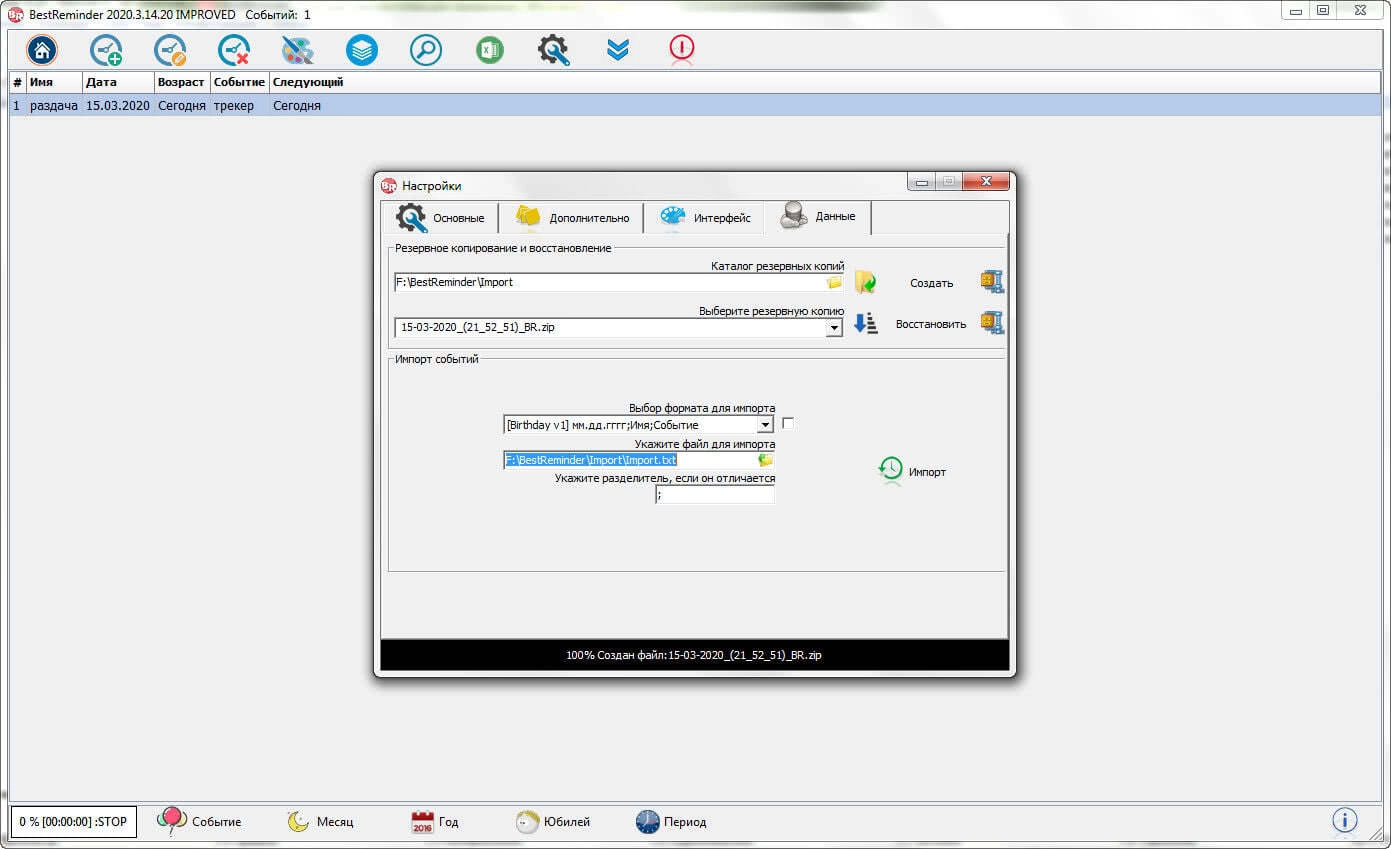Screen dimensions: 1391x849
Task: Click the Дата column header
Action: 118,82
